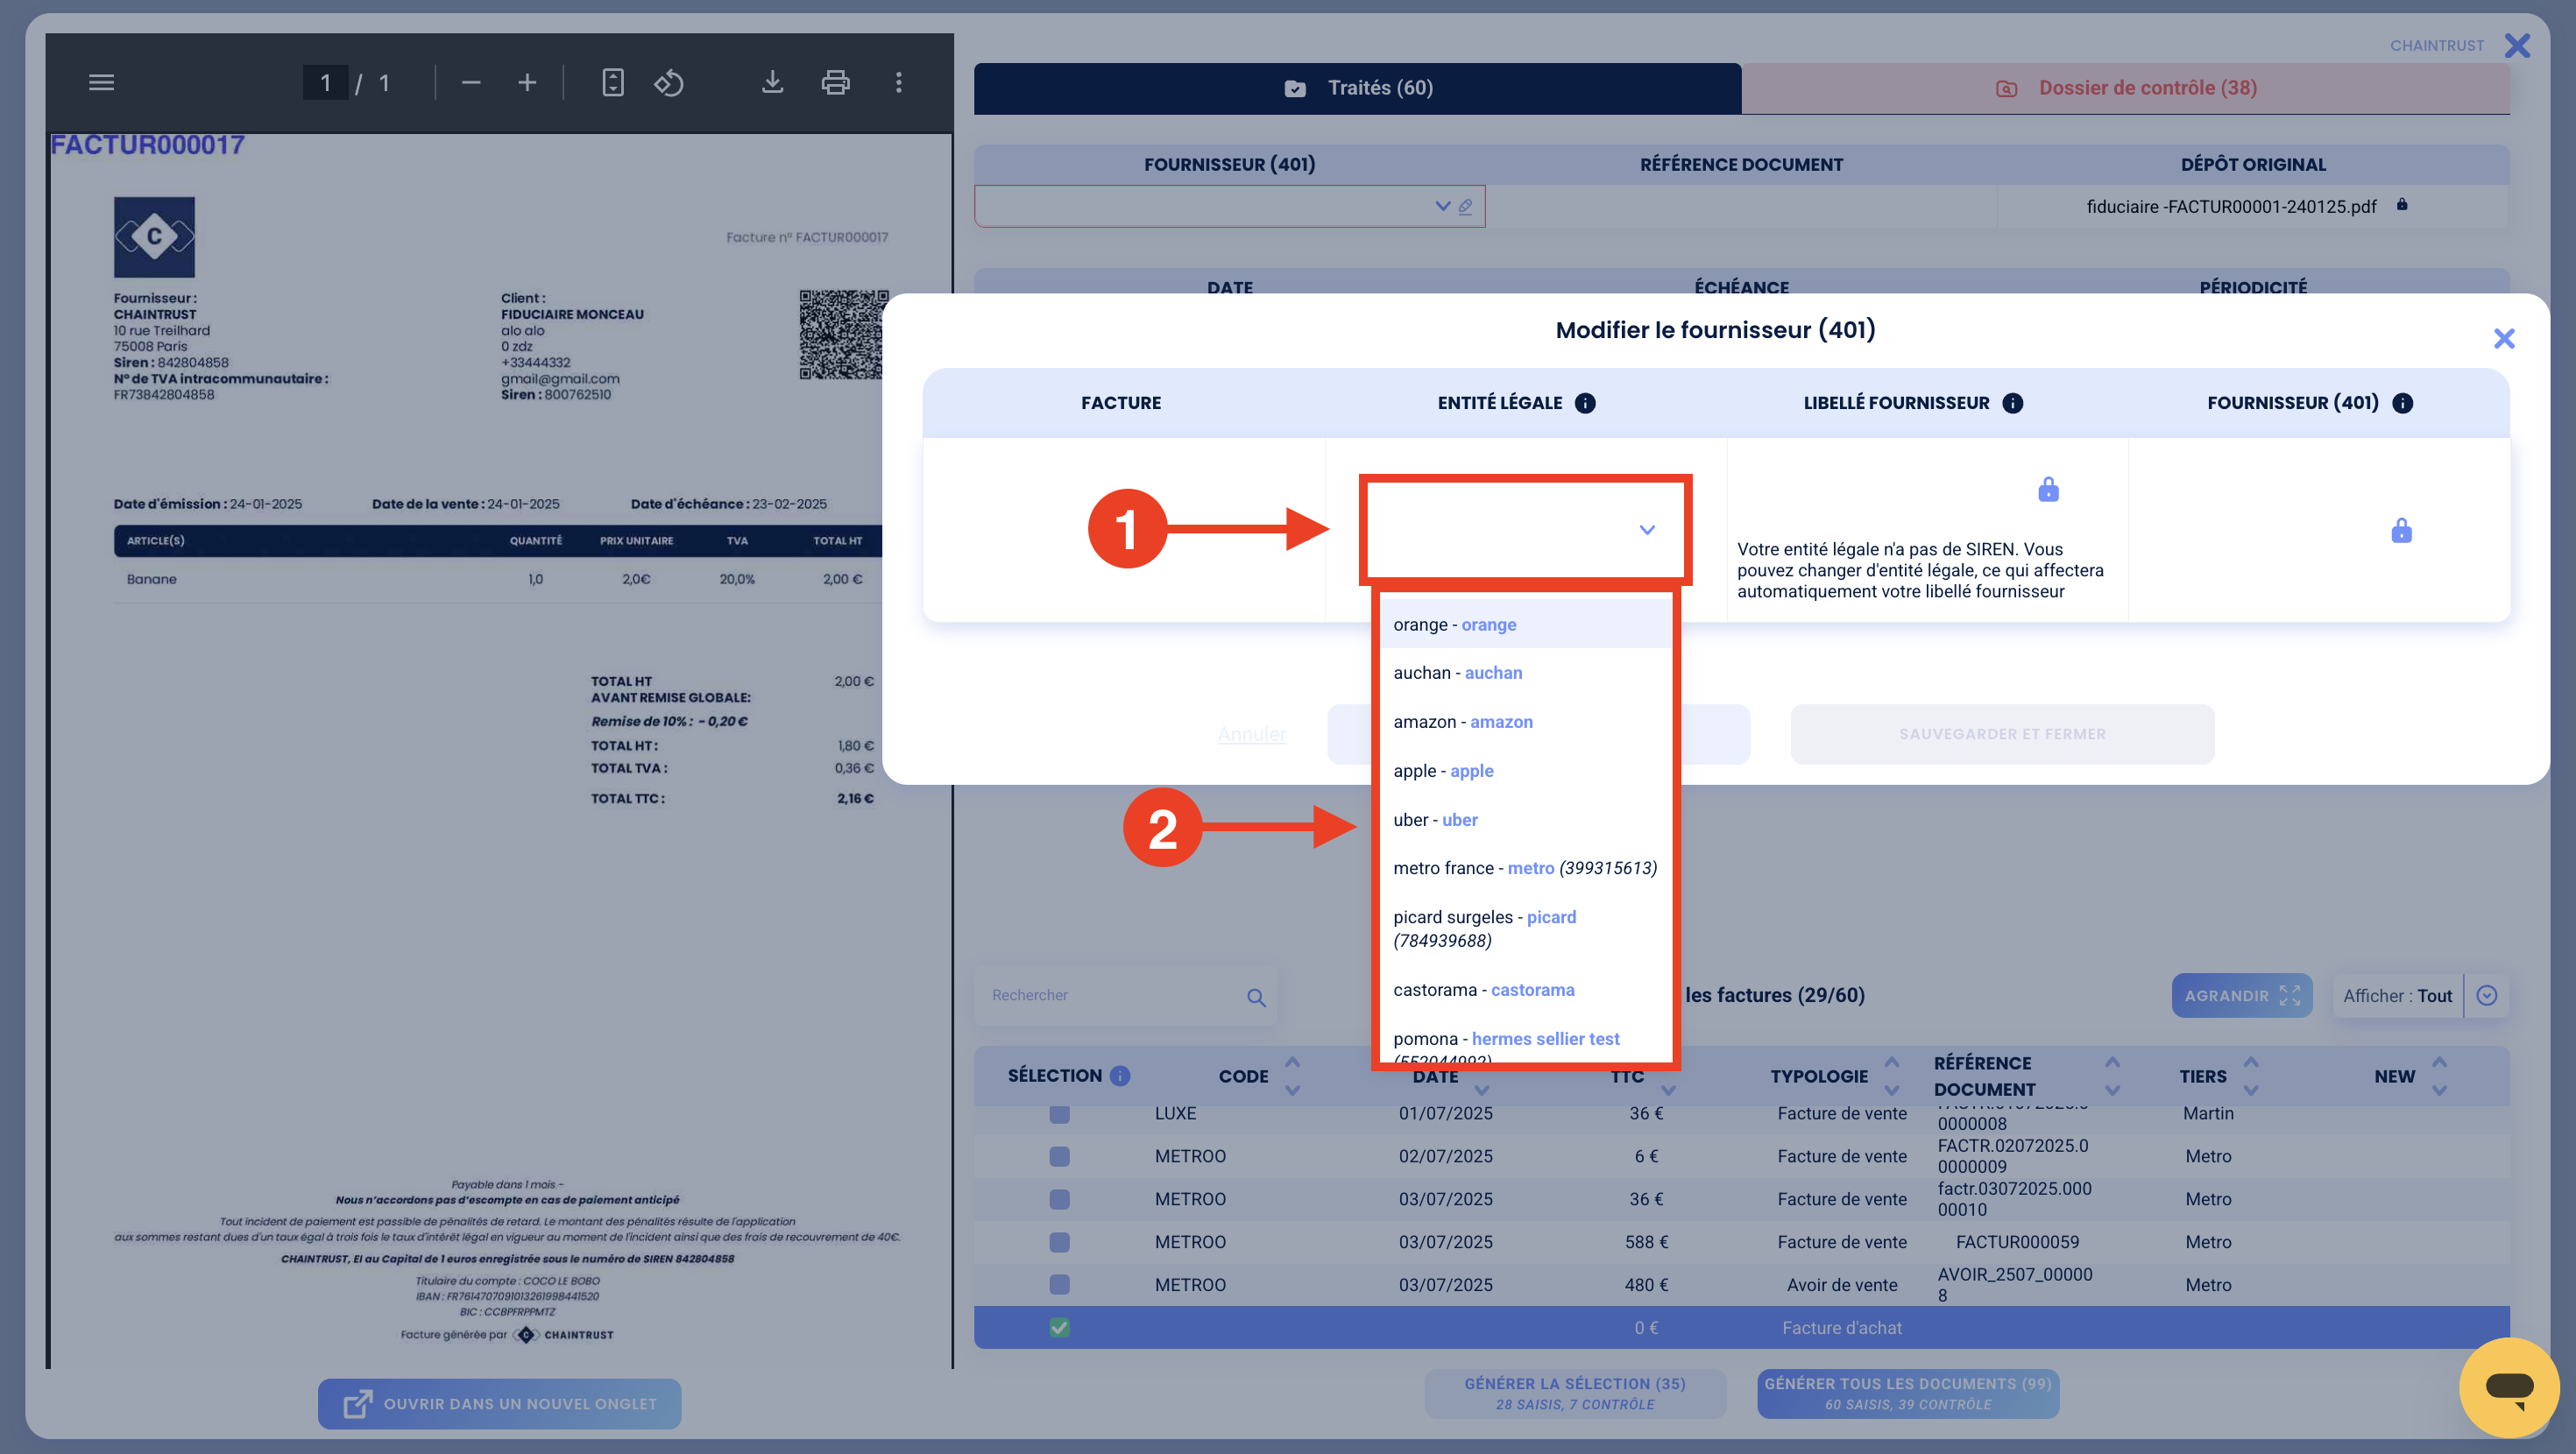The image size is (2576, 1454).
Task: Toggle checkbox for METROO 480 € Avoir row
Action: 1059,1286
